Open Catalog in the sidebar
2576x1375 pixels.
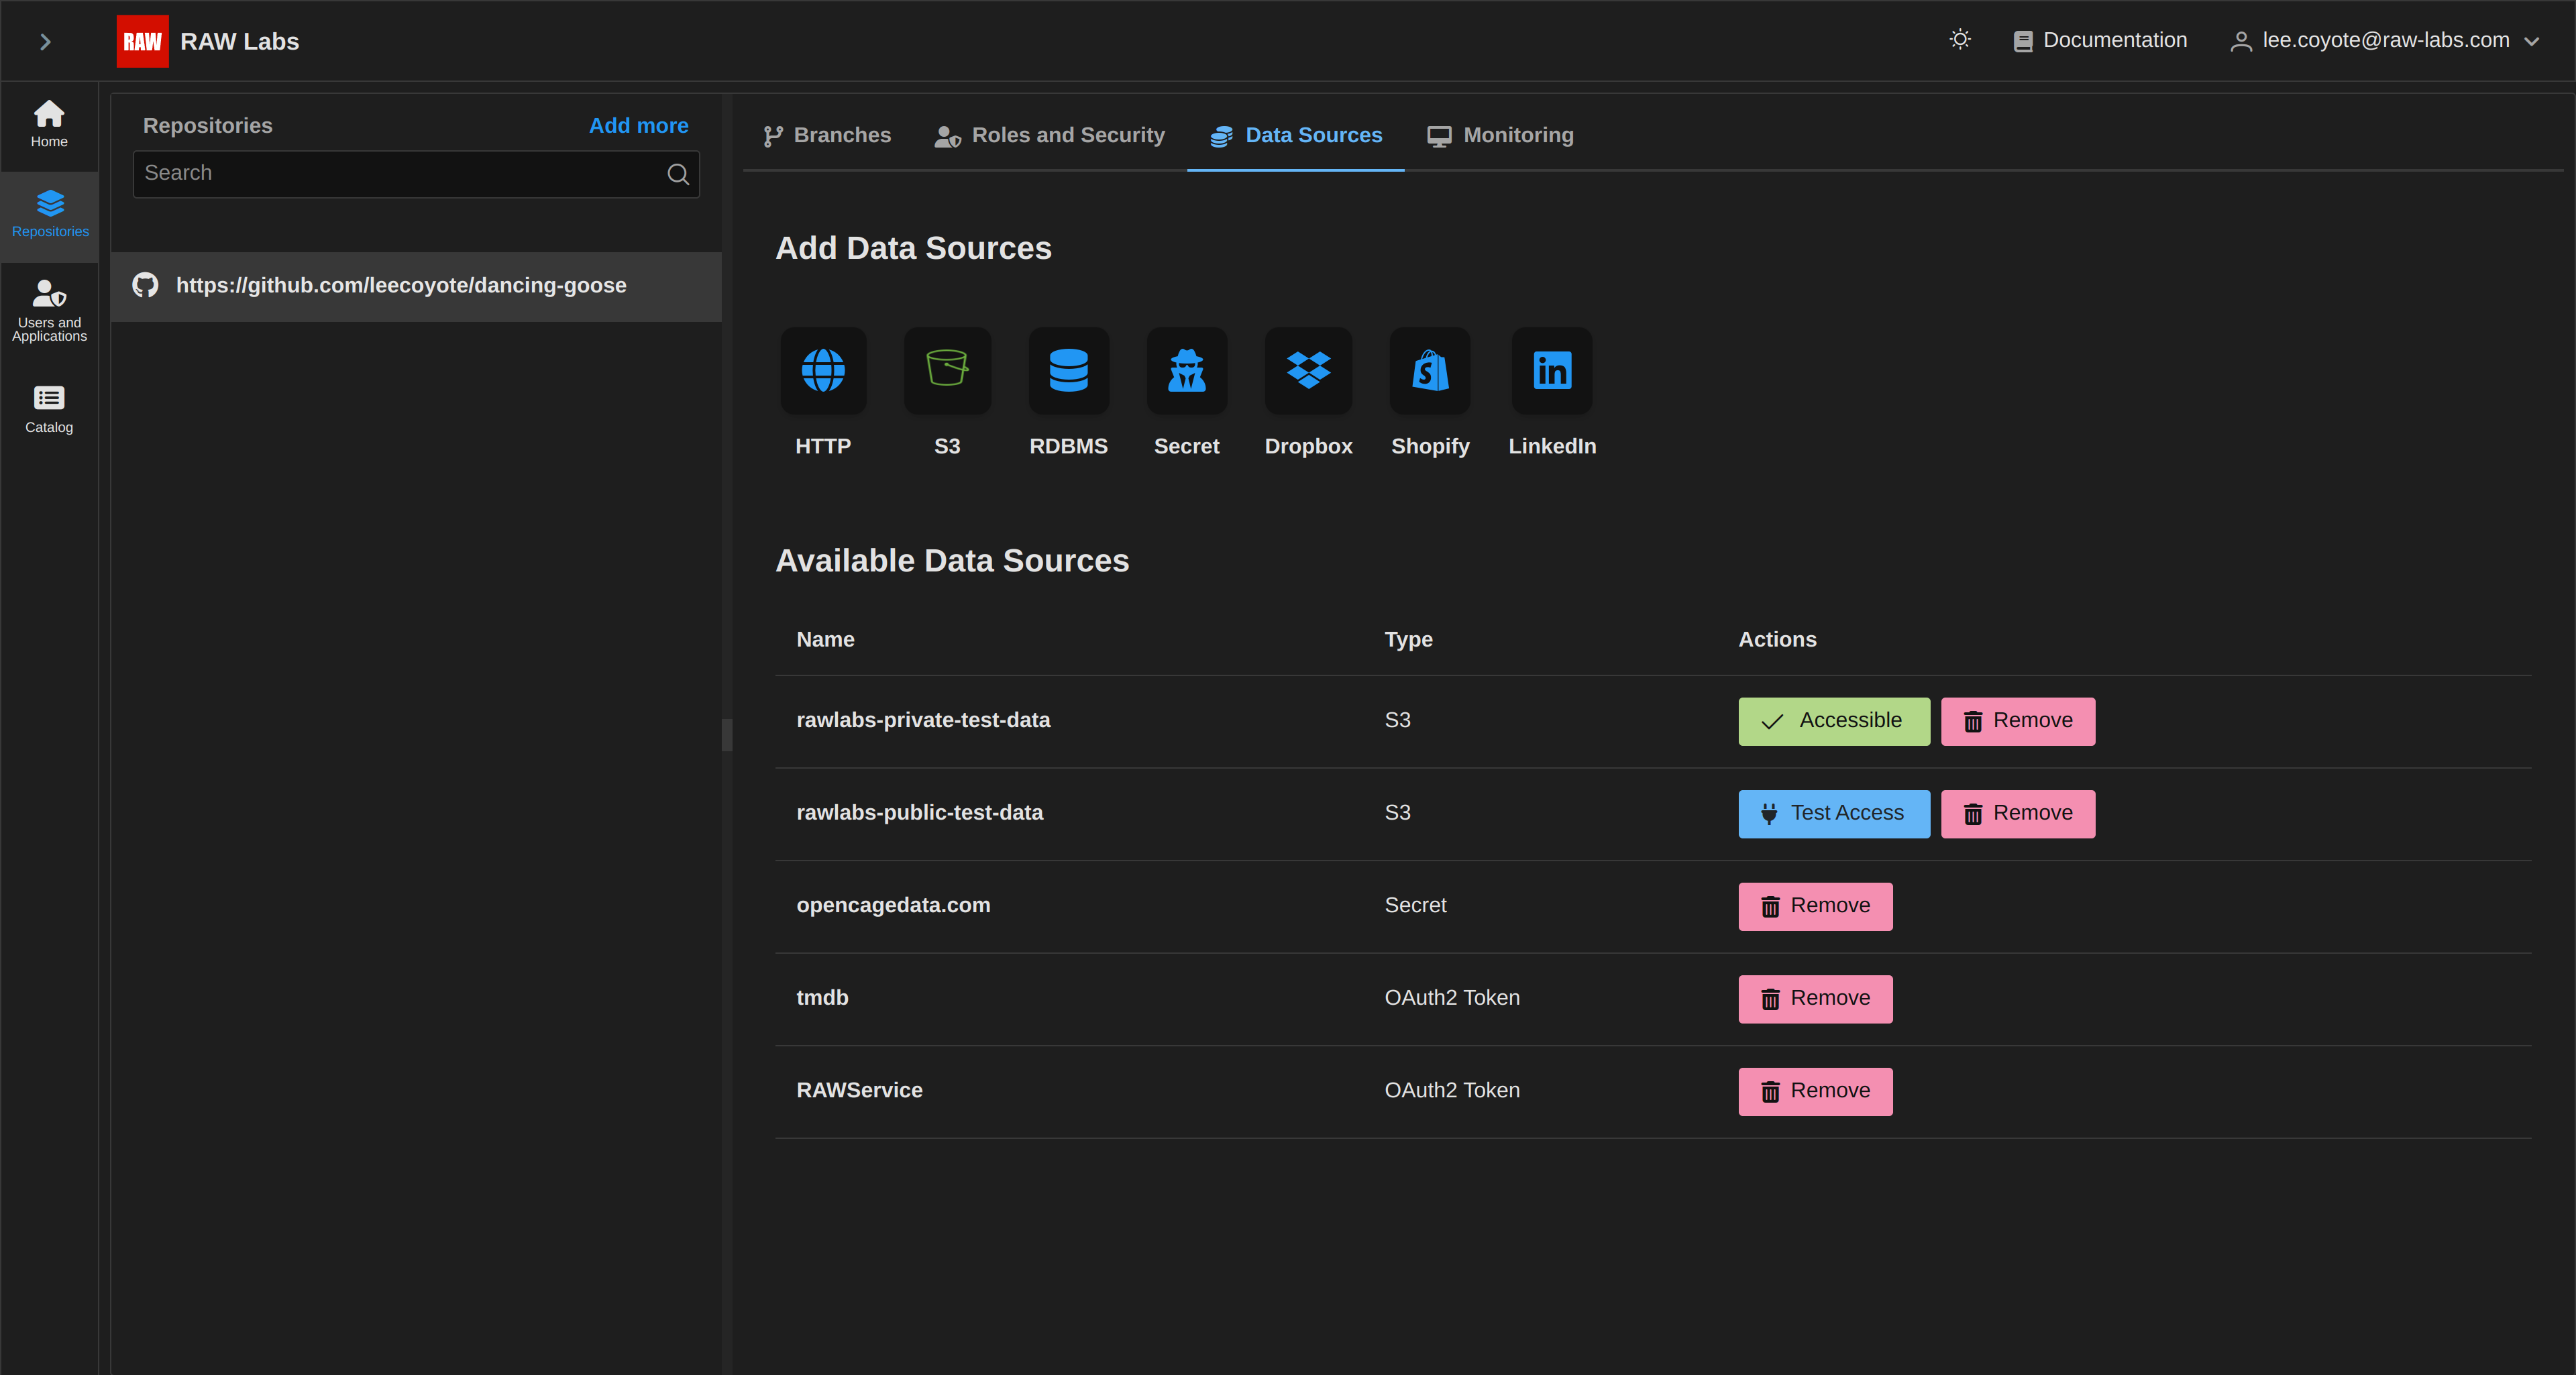(x=49, y=410)
